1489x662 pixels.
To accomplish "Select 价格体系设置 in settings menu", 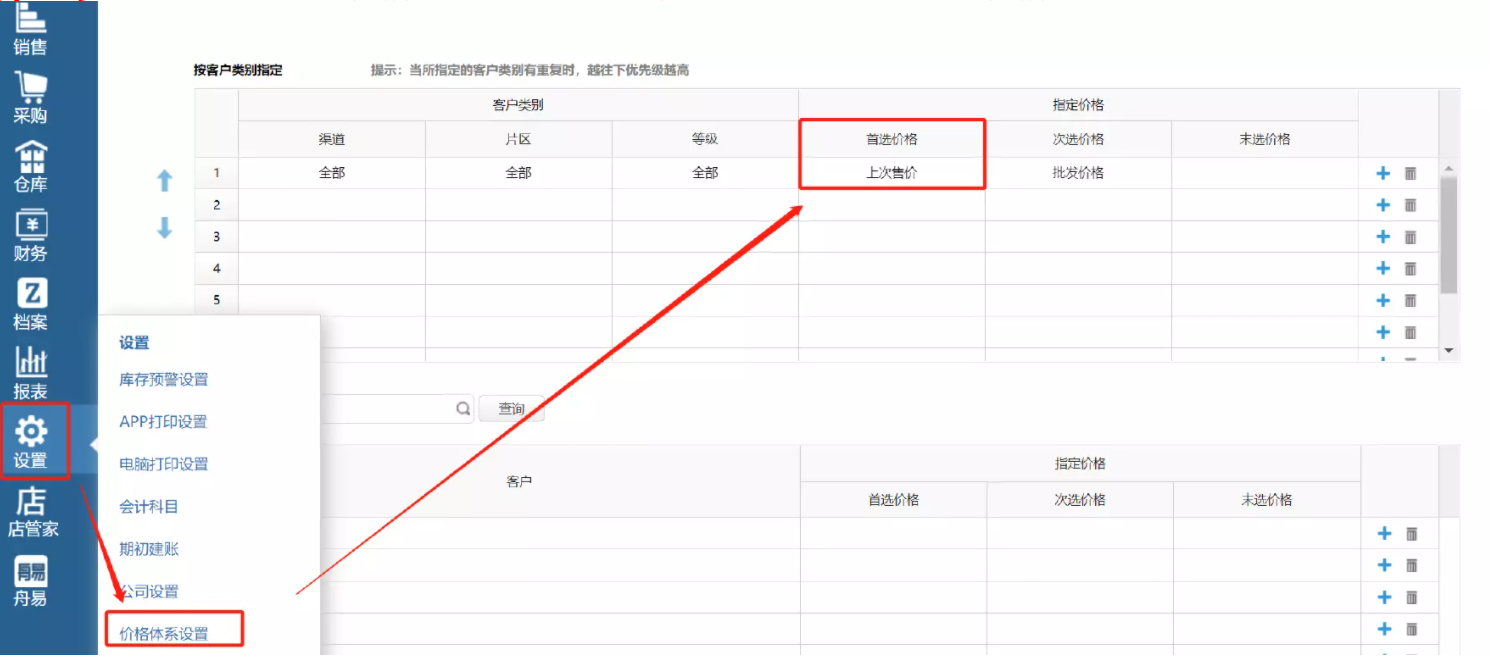I will tap(164, 634).
